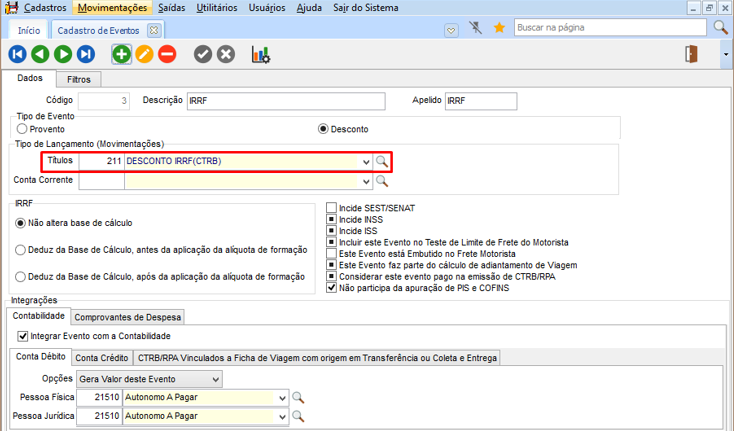Delete record with red minus icon

point(167,54)
